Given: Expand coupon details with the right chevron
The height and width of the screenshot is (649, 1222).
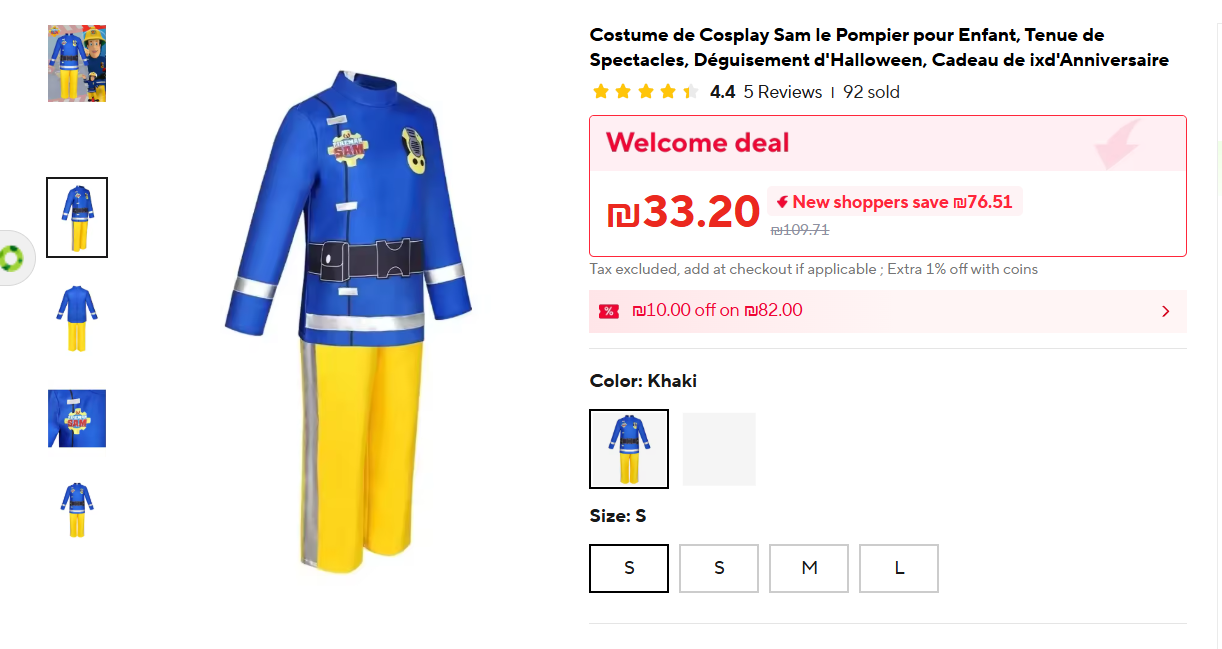Looking at the screenshot, I should tap(1165, 311).
